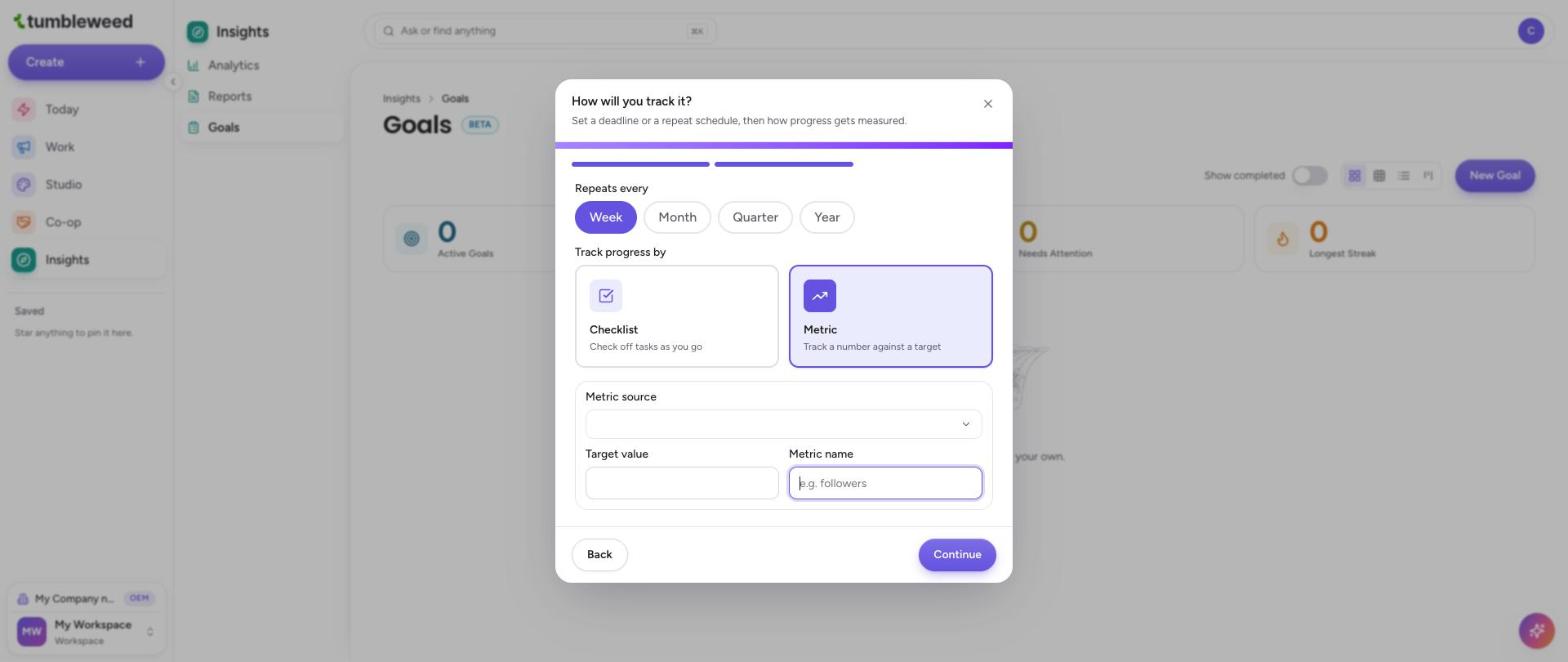The image size is (1568, 662).
Task: Click the Insights header icon
Action: pyautogui.click(x=198, y=32)
